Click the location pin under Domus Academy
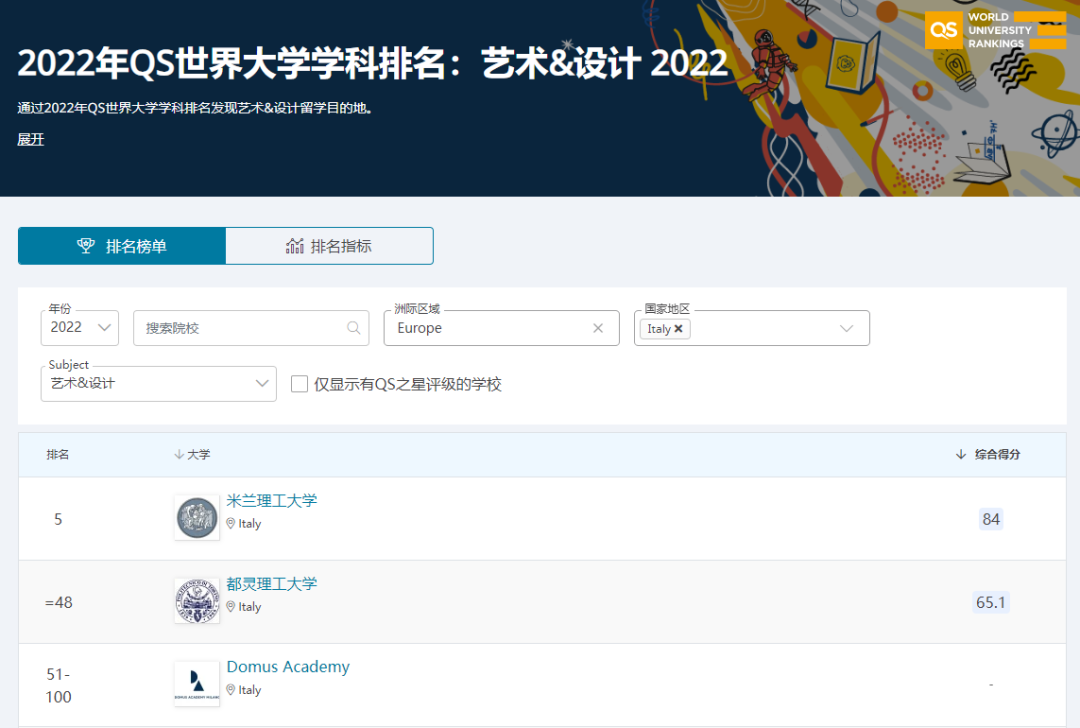The width and height of the screenshot is (1080, 728). pos(231,690)
